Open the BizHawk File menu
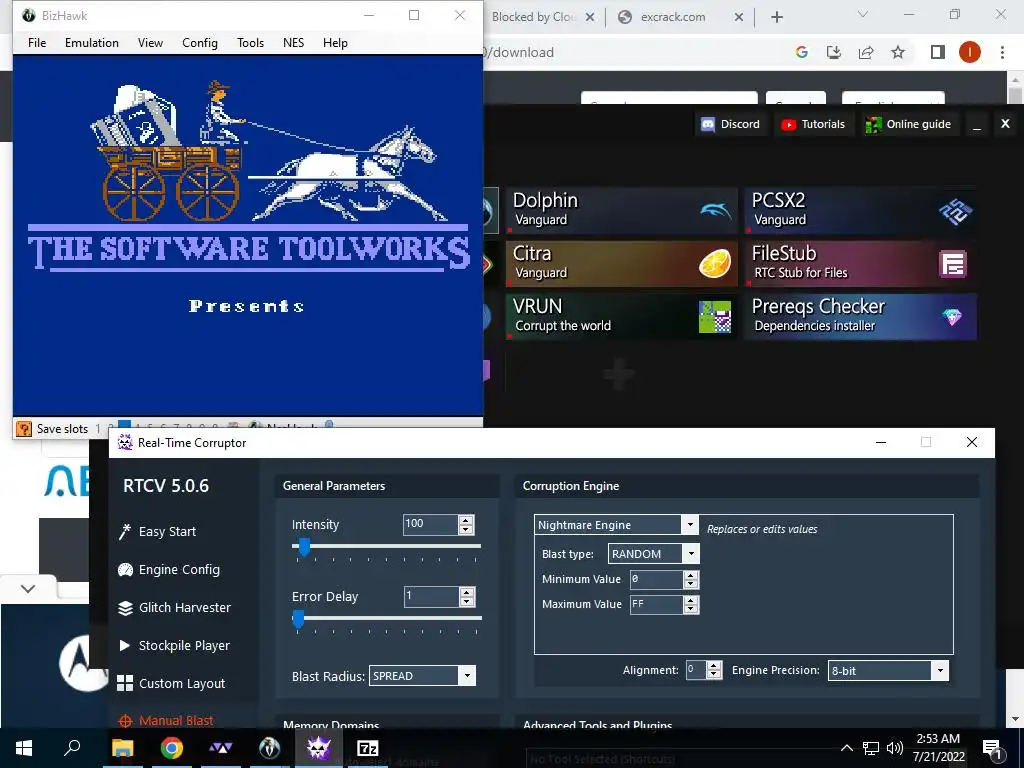Screen dimensions: 1024x768 pyautogui.click(x=37, y=43)
